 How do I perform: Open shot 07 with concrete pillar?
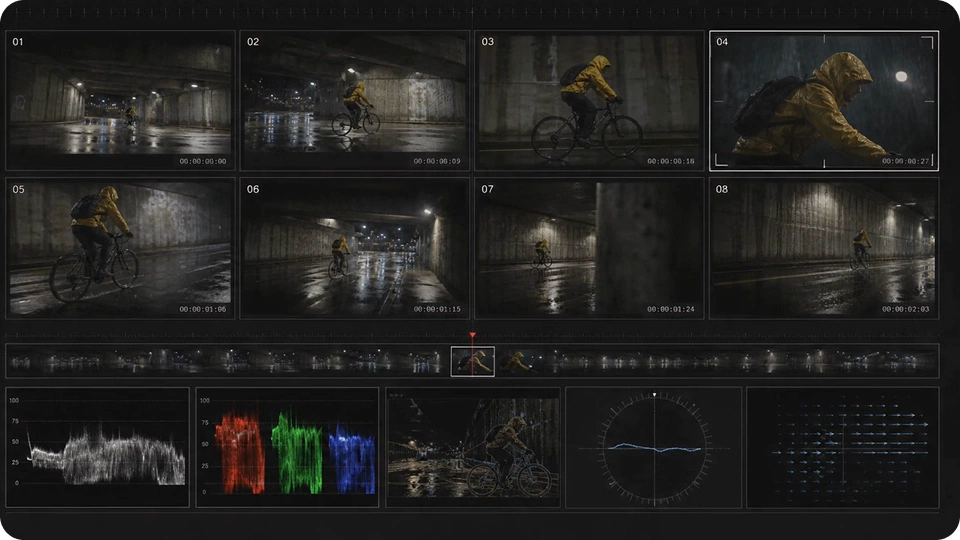tap(589, 248)
